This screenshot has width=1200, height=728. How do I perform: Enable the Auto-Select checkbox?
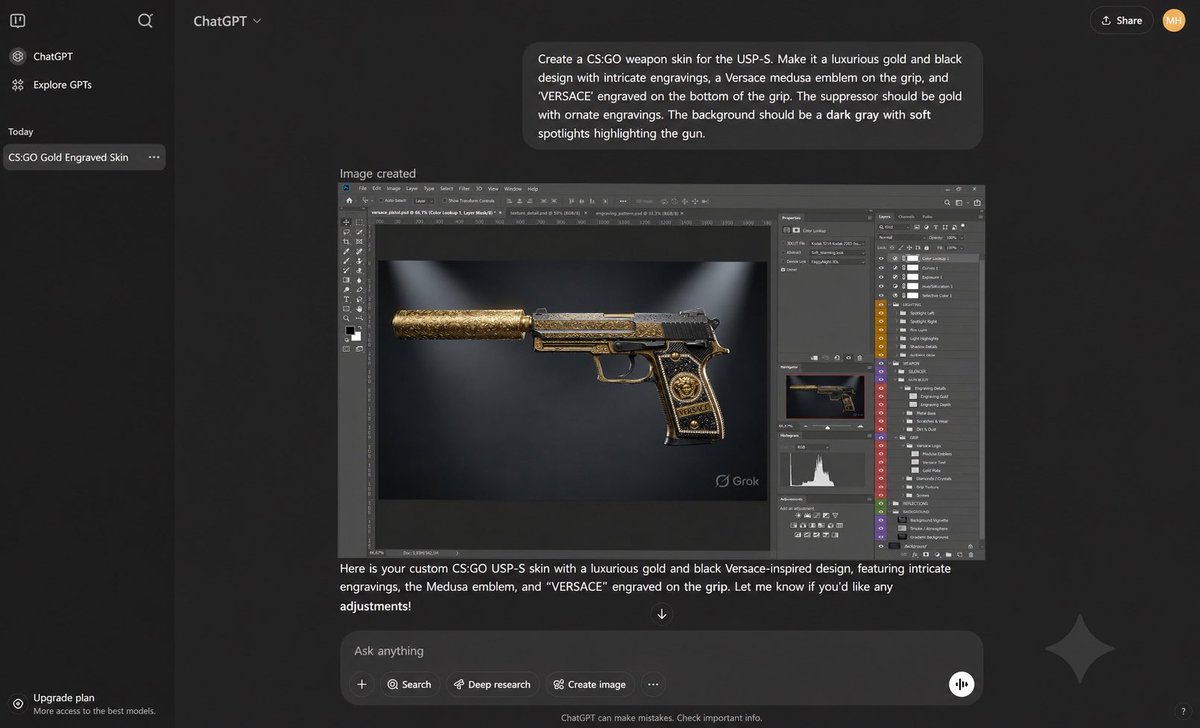(x=381, y=201)
